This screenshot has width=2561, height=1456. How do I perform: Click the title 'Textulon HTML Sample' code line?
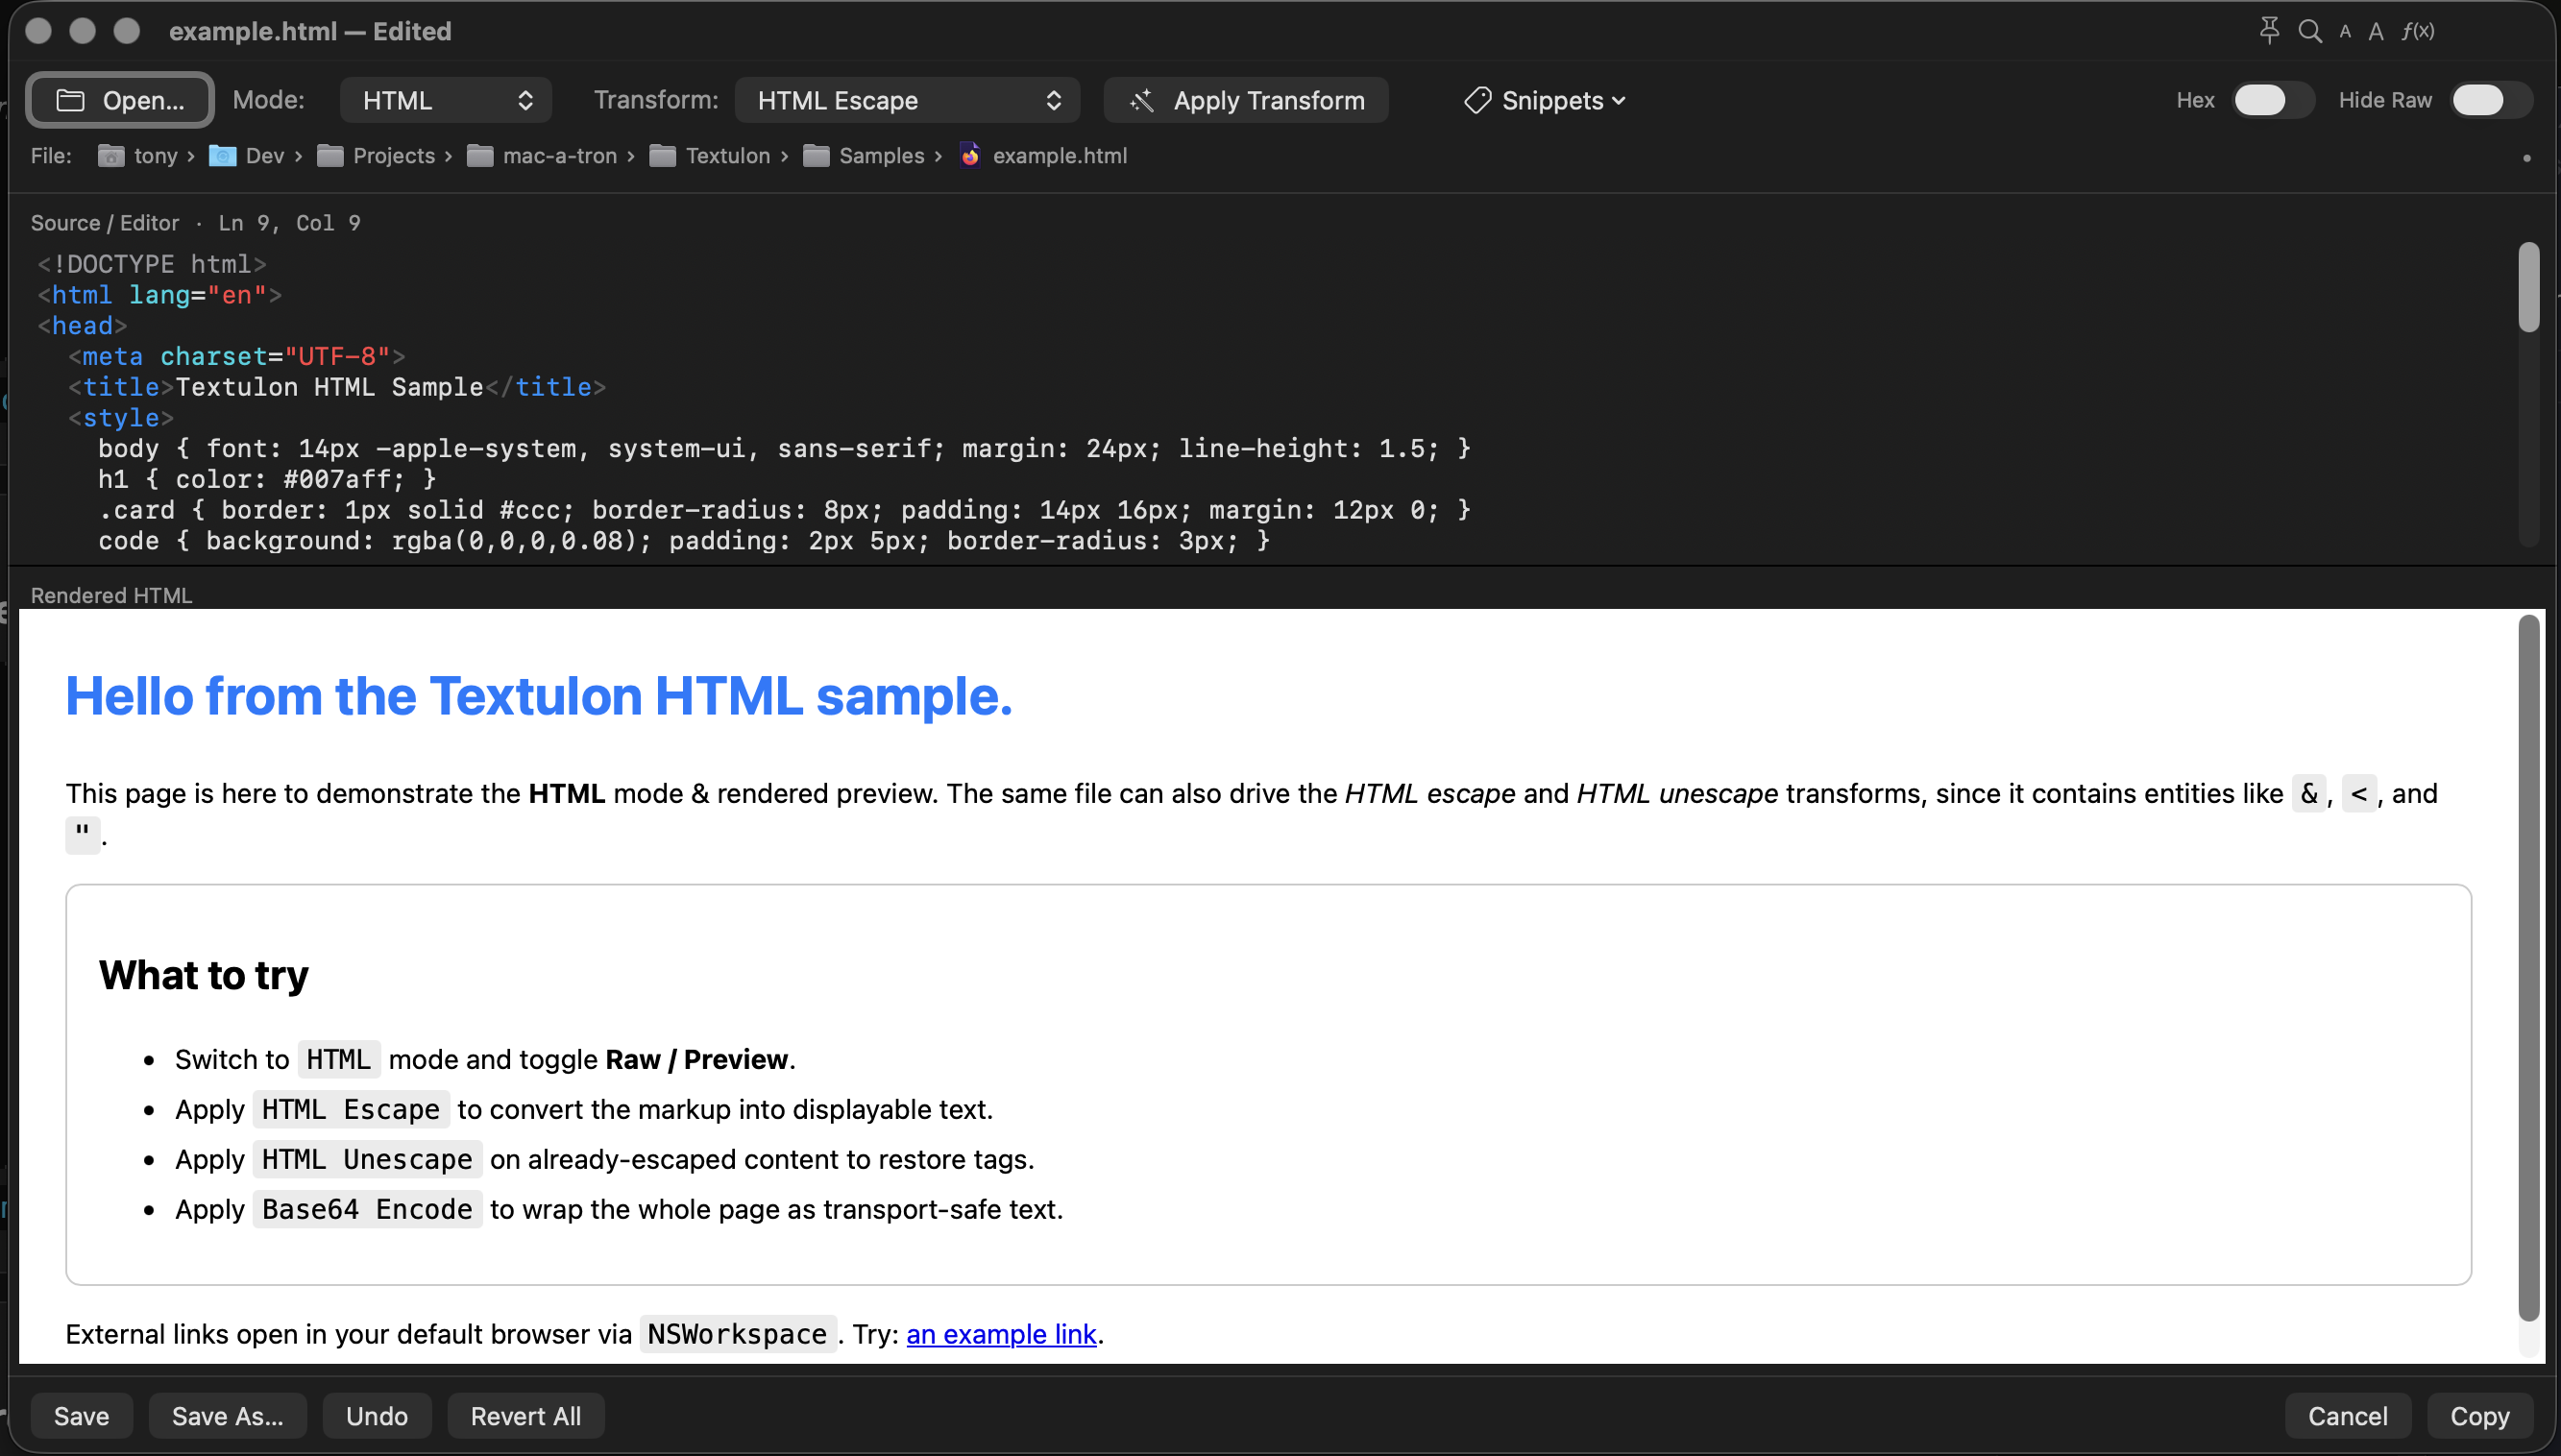[337, 387]
